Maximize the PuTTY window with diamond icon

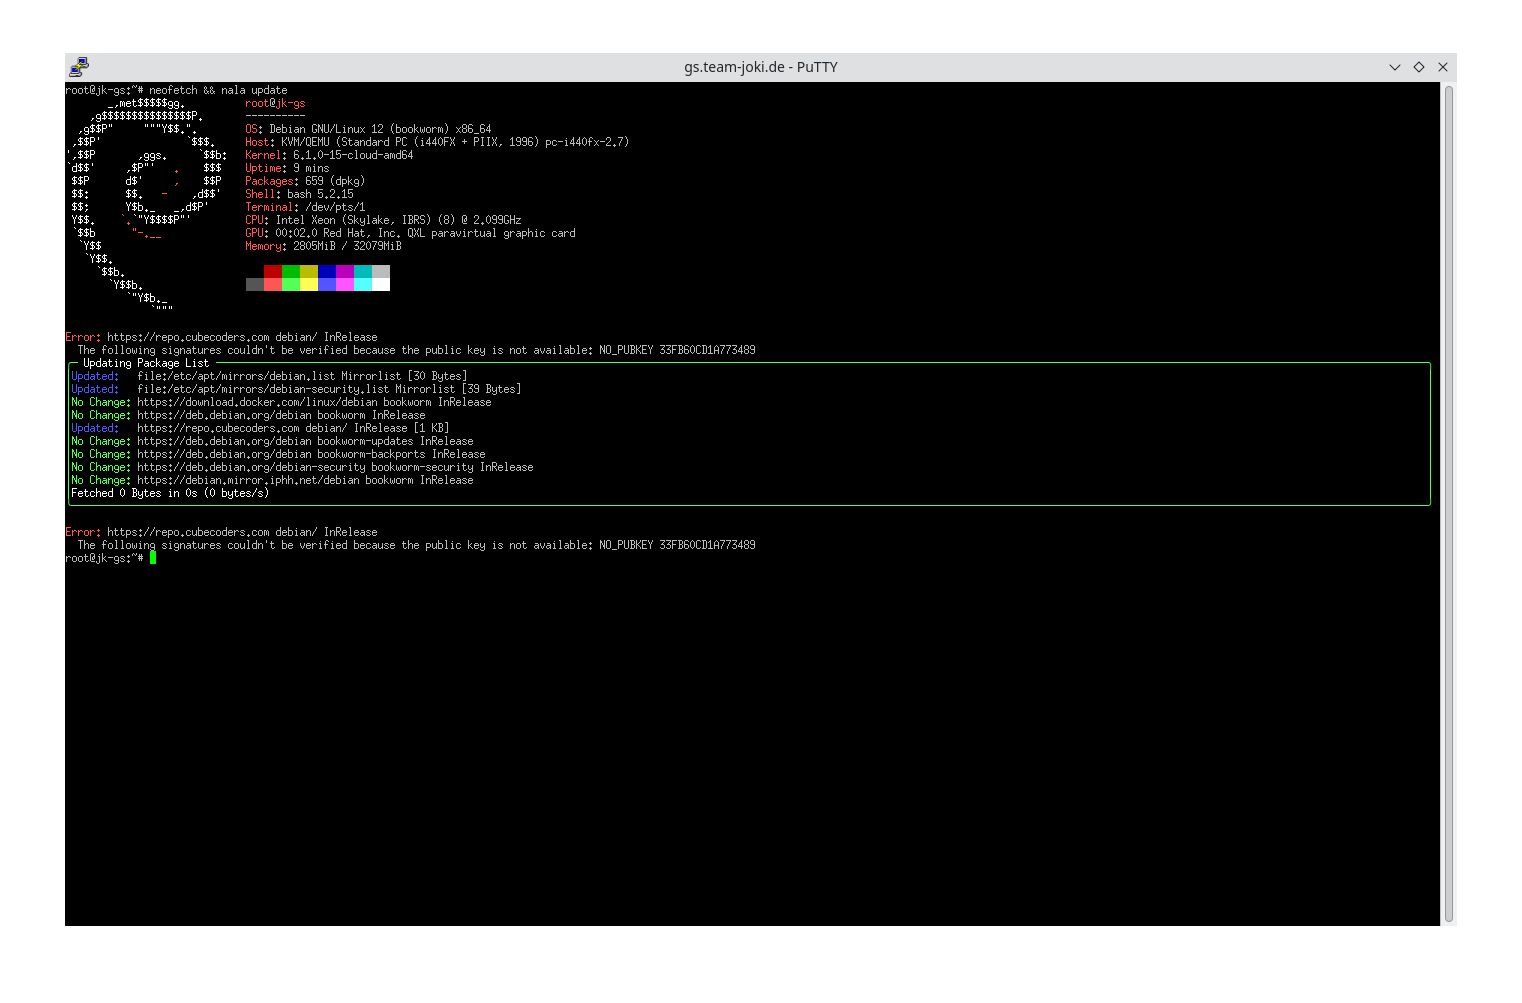click(1419, 67)
